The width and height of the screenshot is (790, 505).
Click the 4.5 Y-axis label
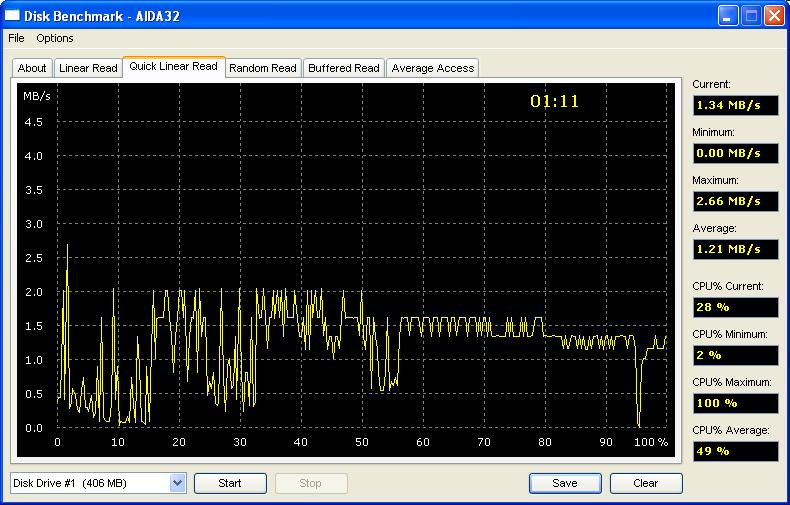tap(34, 122)
